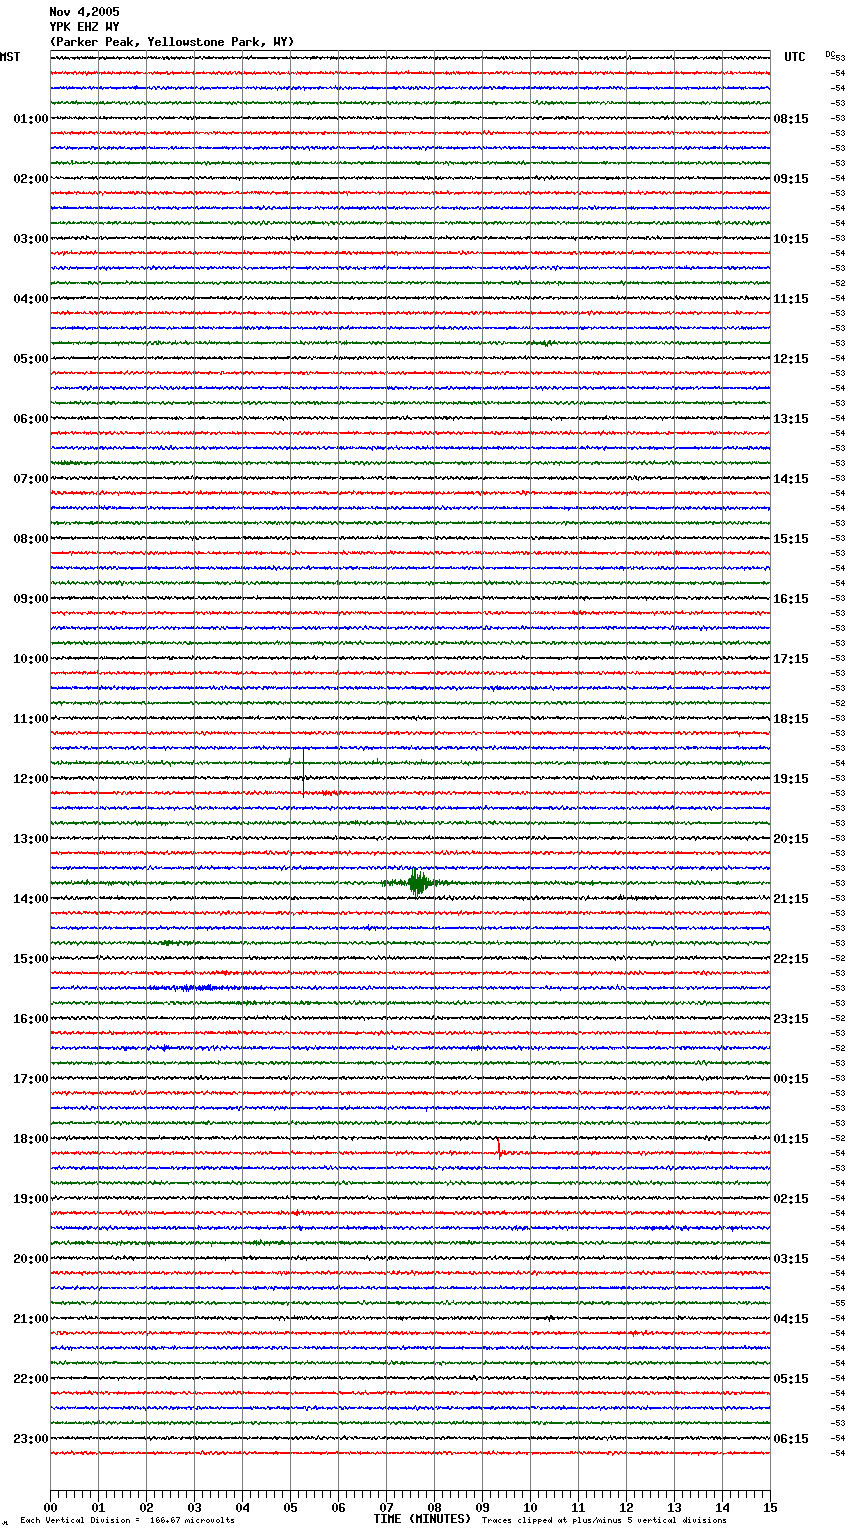Click the red spike on the 18:15 MST trace
850x1534 pixels.
pos(499,1148)
